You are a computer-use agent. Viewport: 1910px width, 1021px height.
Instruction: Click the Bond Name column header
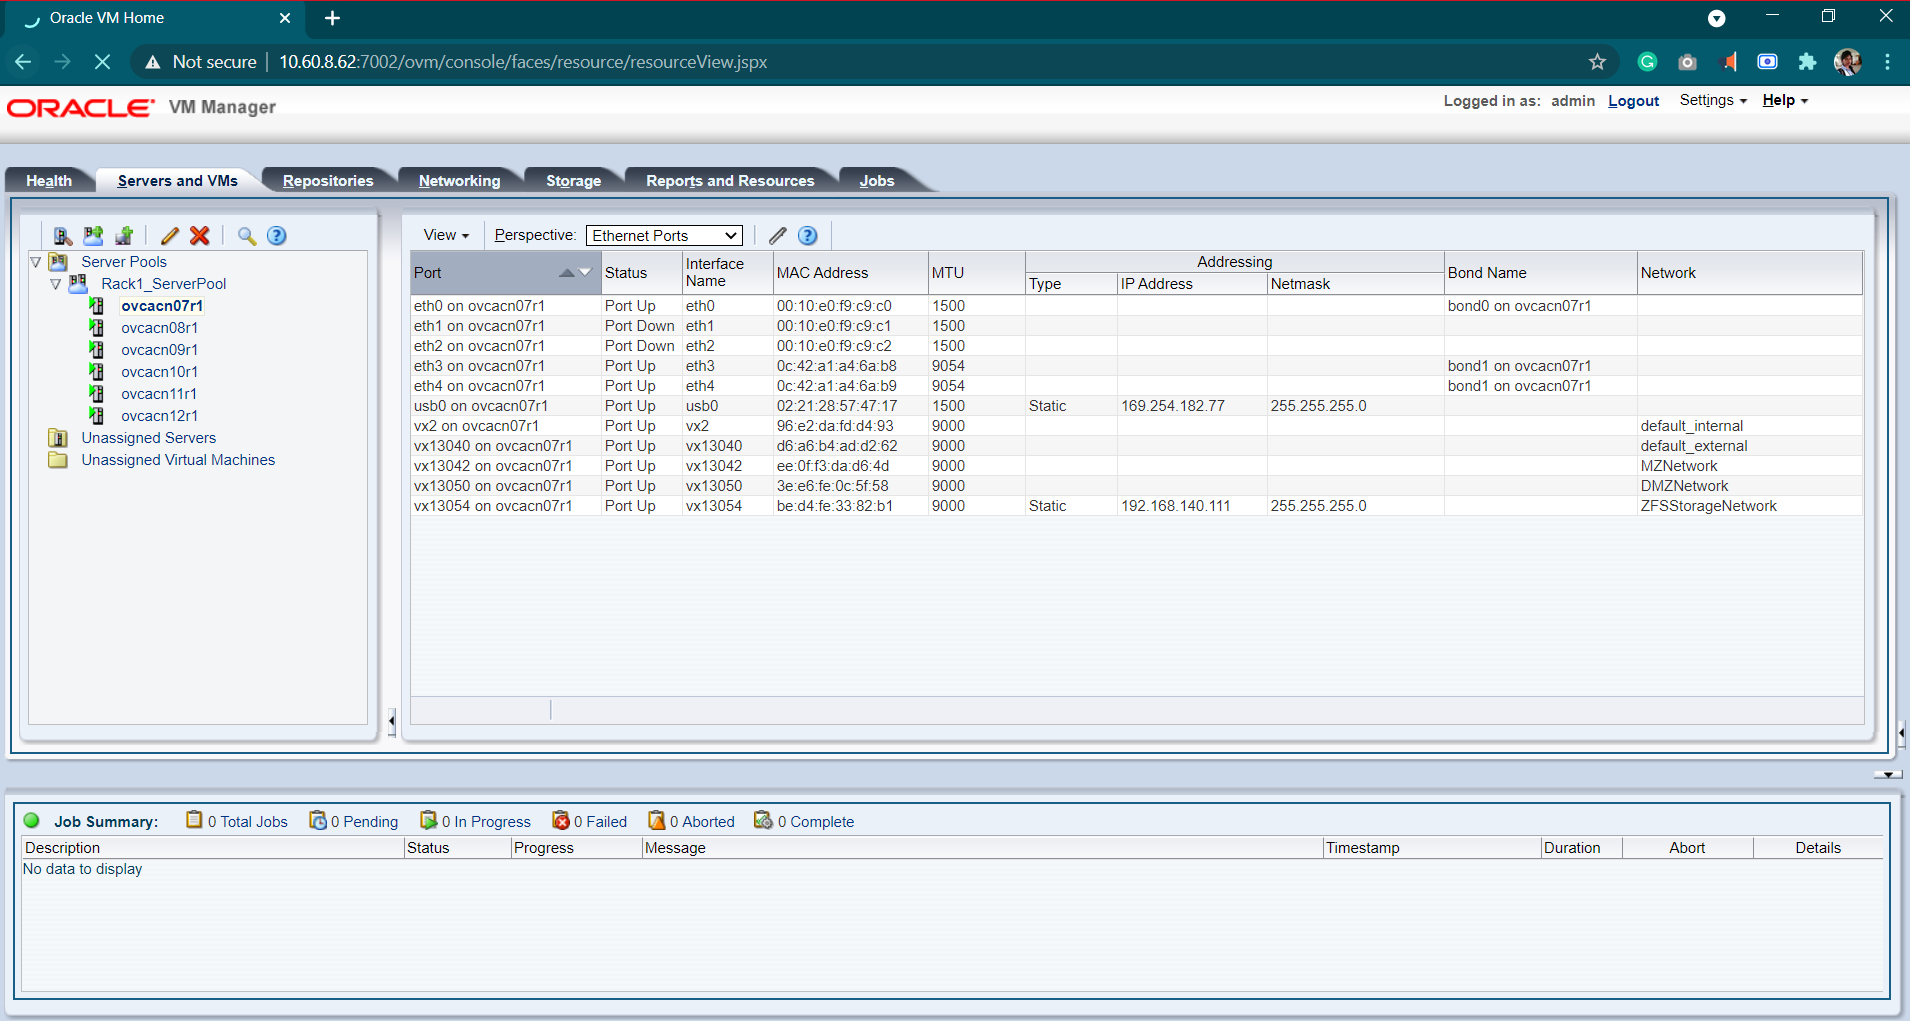(1540, 273)
